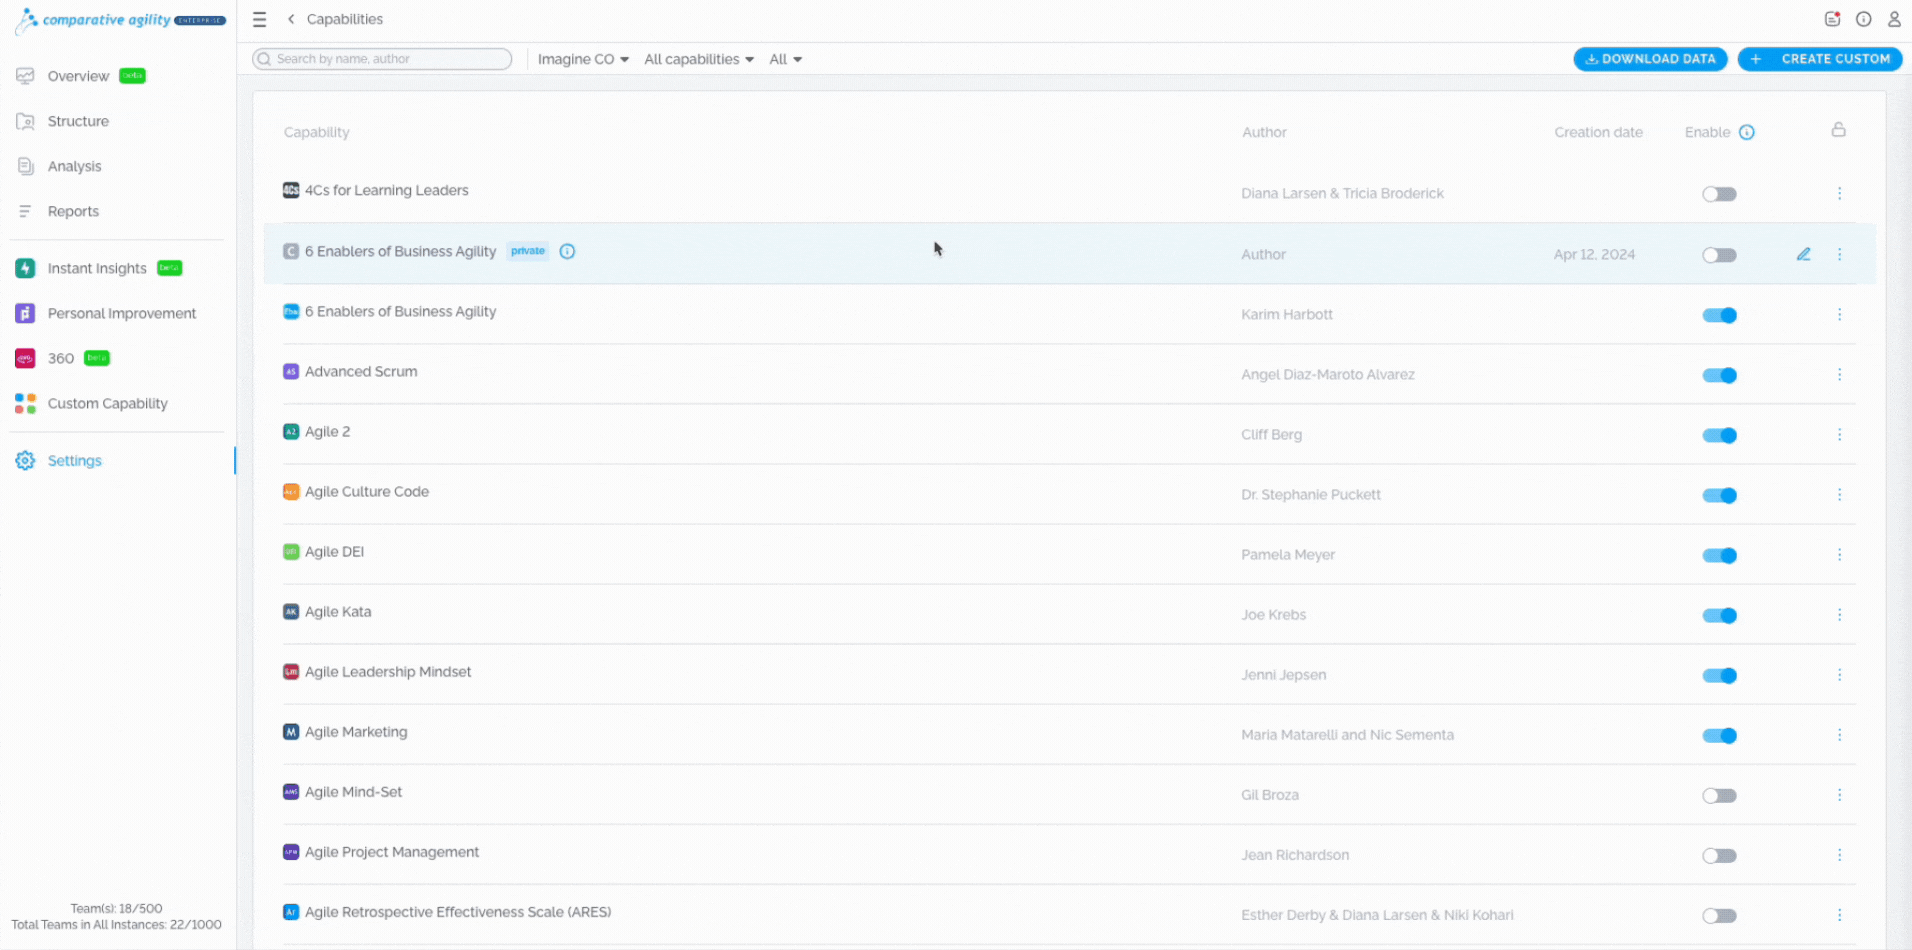Image resolution: width=1912 pixels, height=950 pixels.
Task: Open the All capabilities filter dropdown
Action: 698,59
